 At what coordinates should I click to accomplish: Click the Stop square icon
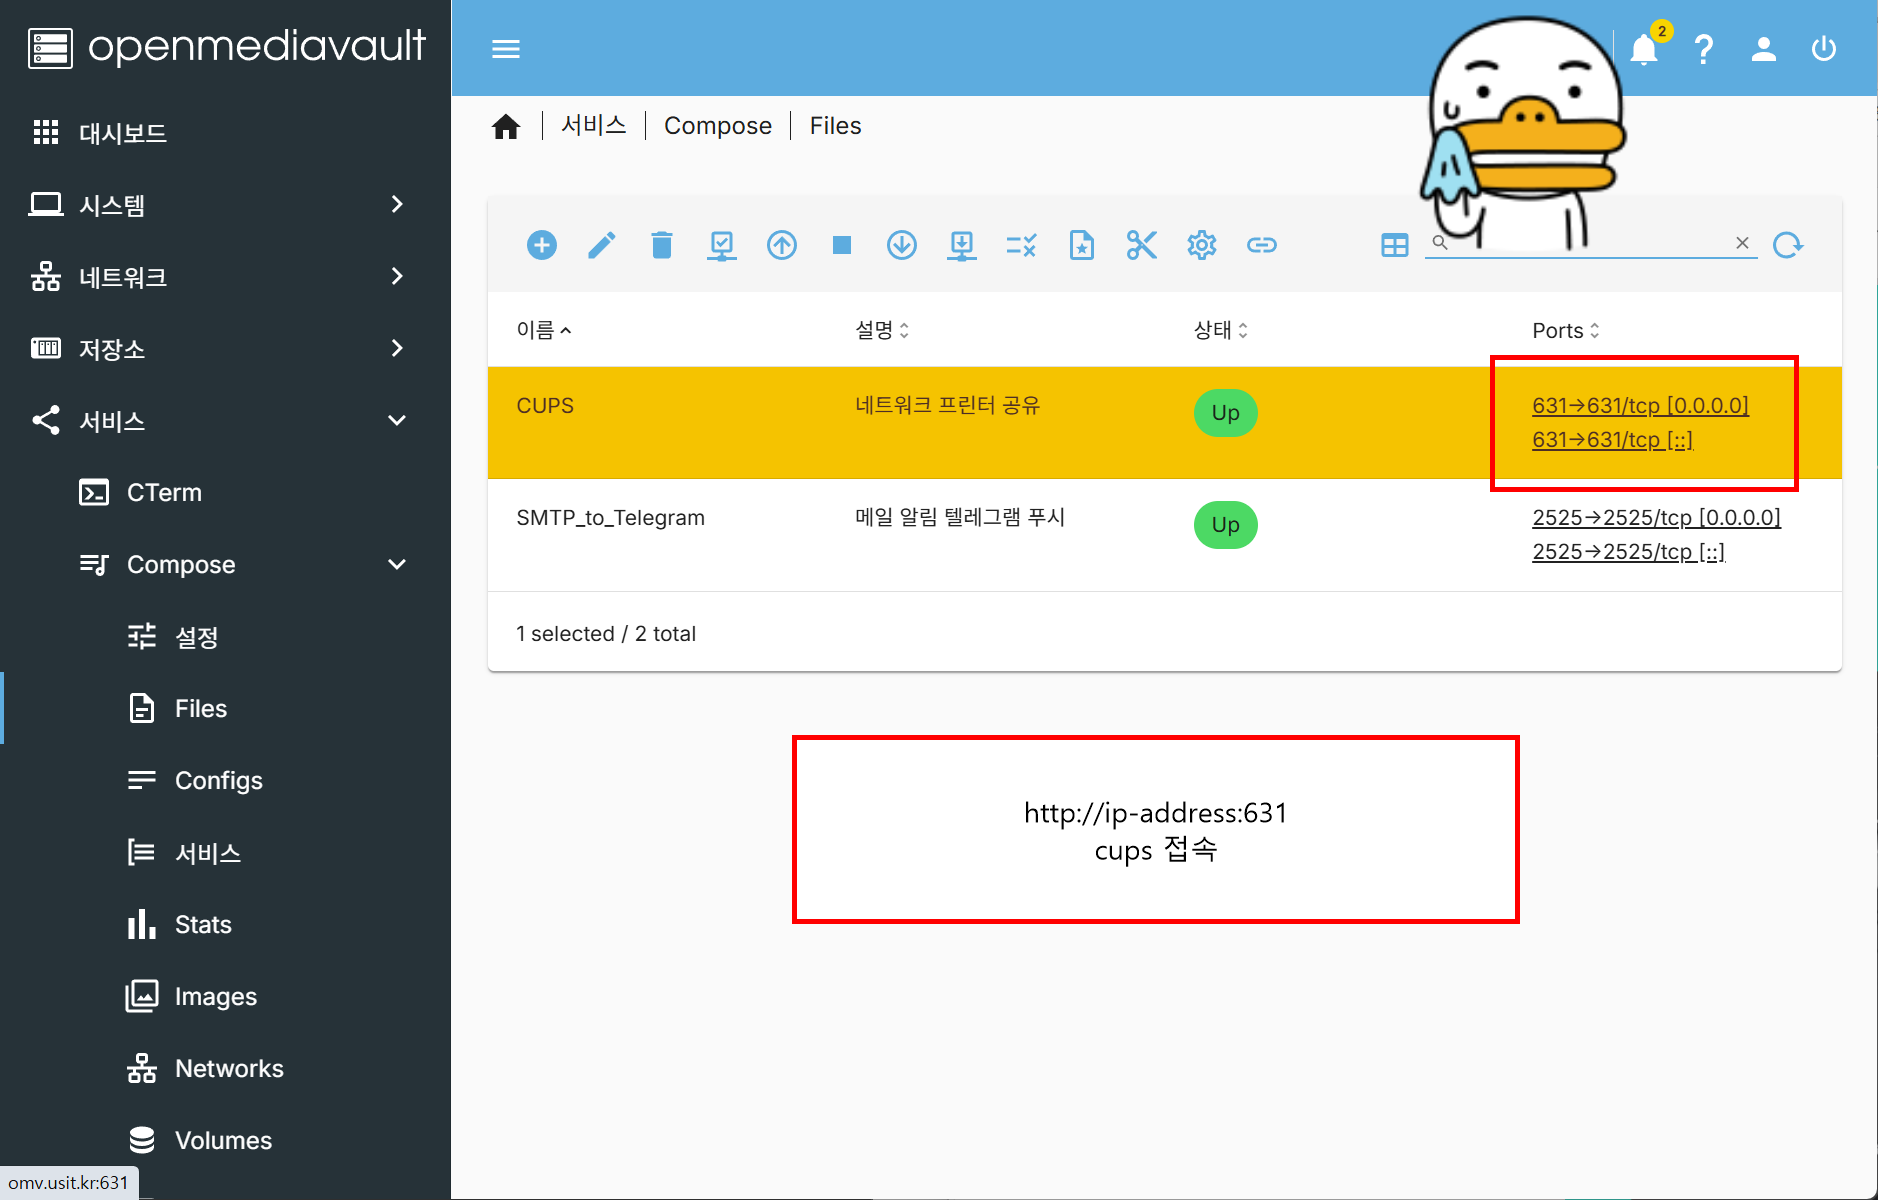coord(842,245)
